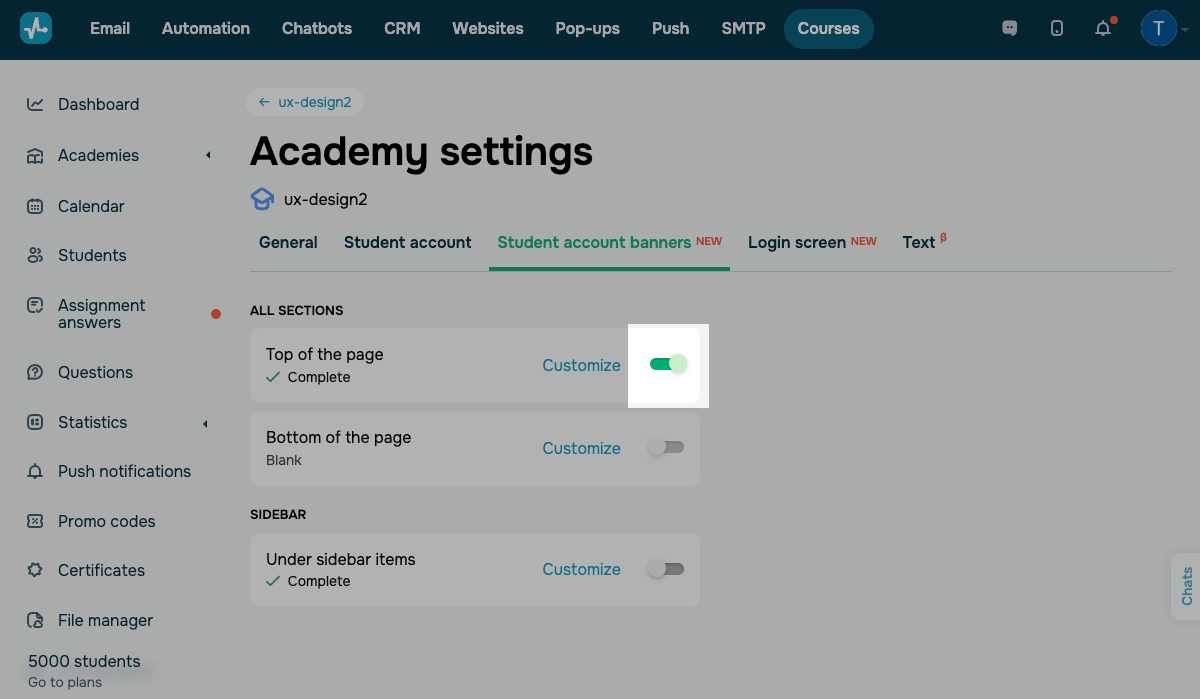Viewport: 1200px width, 699px height.
Task: Click the Go to plans link
Action: [65, 682]
